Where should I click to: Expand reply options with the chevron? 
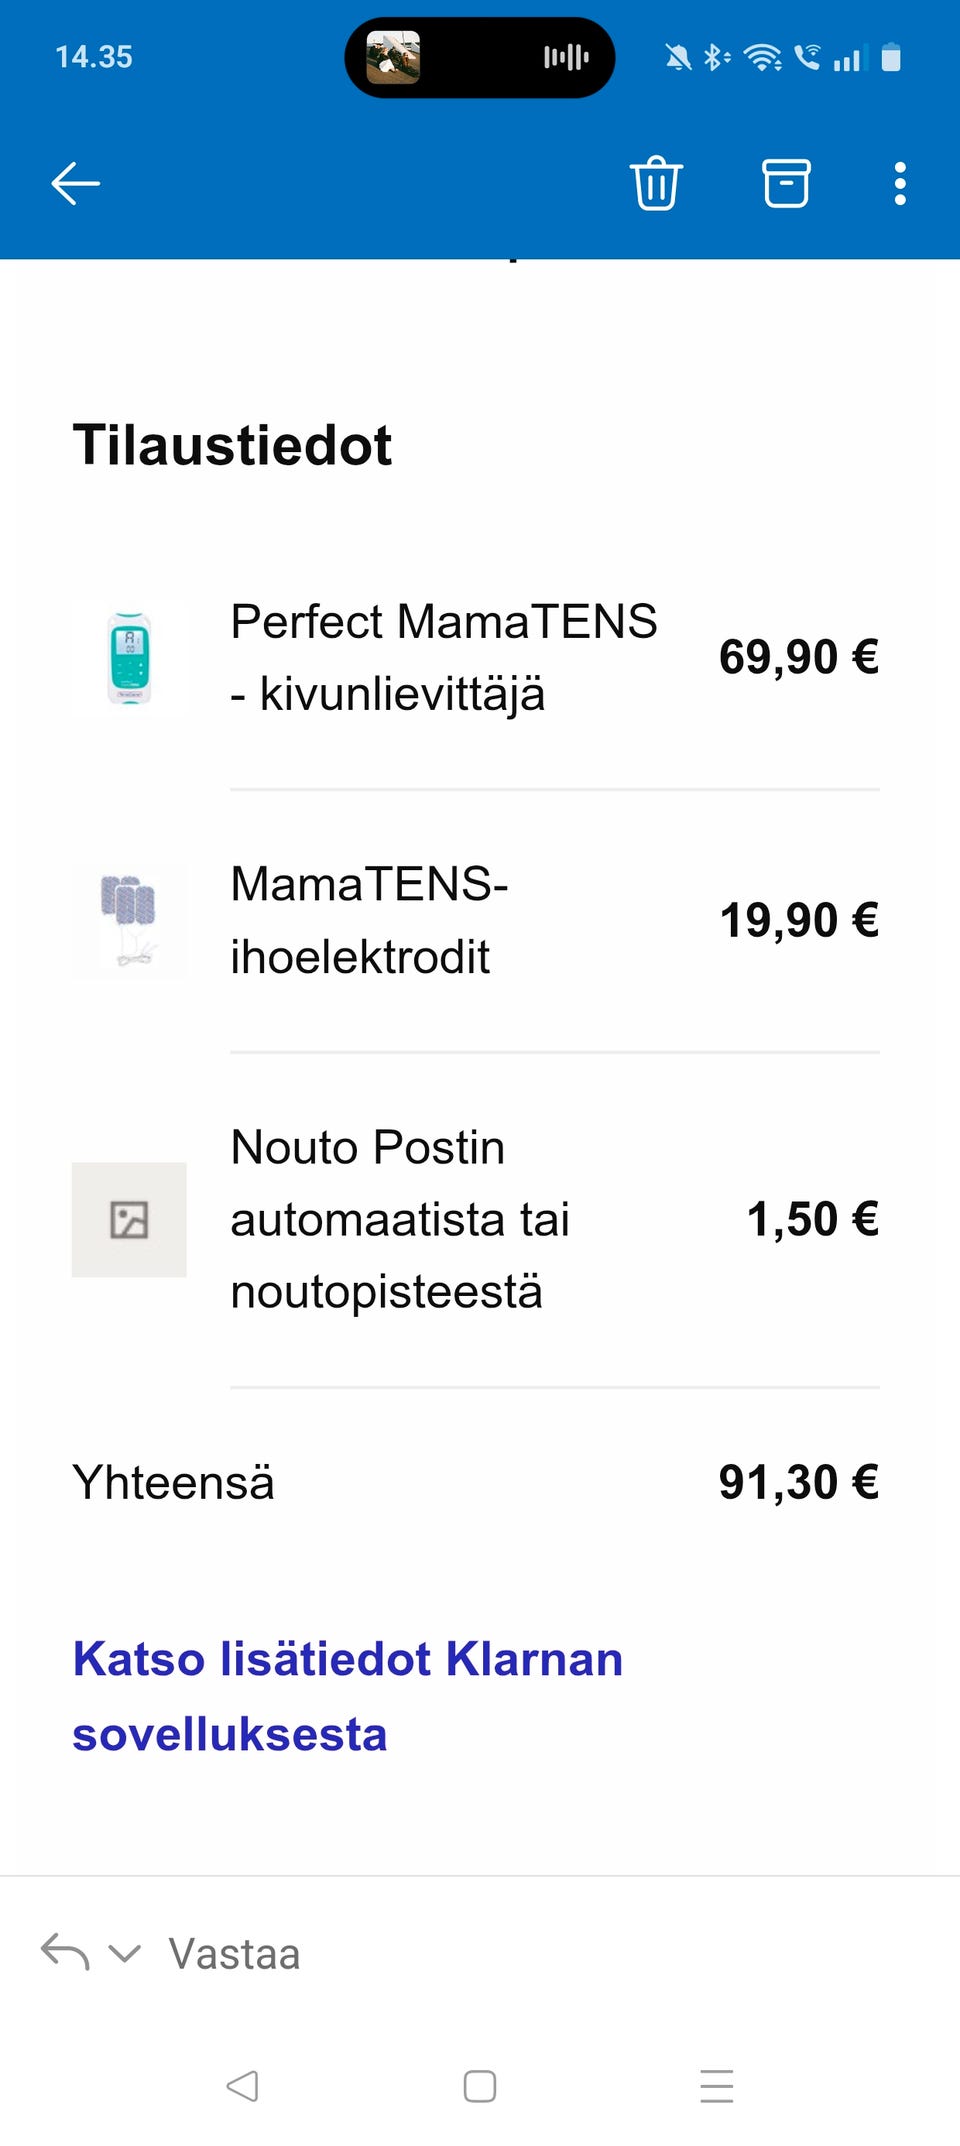pos(124,1953)
